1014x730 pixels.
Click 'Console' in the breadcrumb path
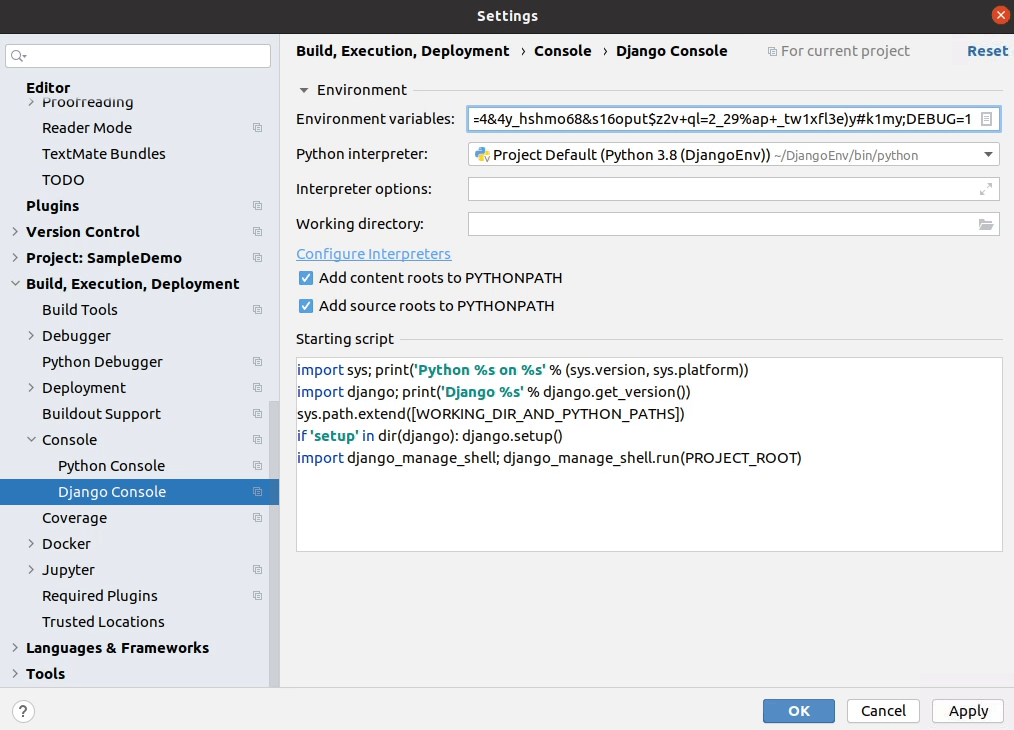563,51
